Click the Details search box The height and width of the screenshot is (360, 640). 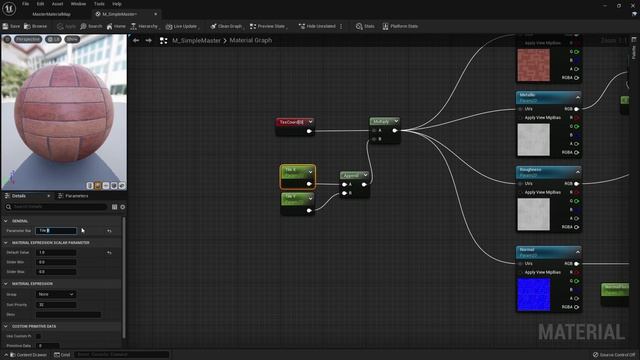[x=56, y=207]
